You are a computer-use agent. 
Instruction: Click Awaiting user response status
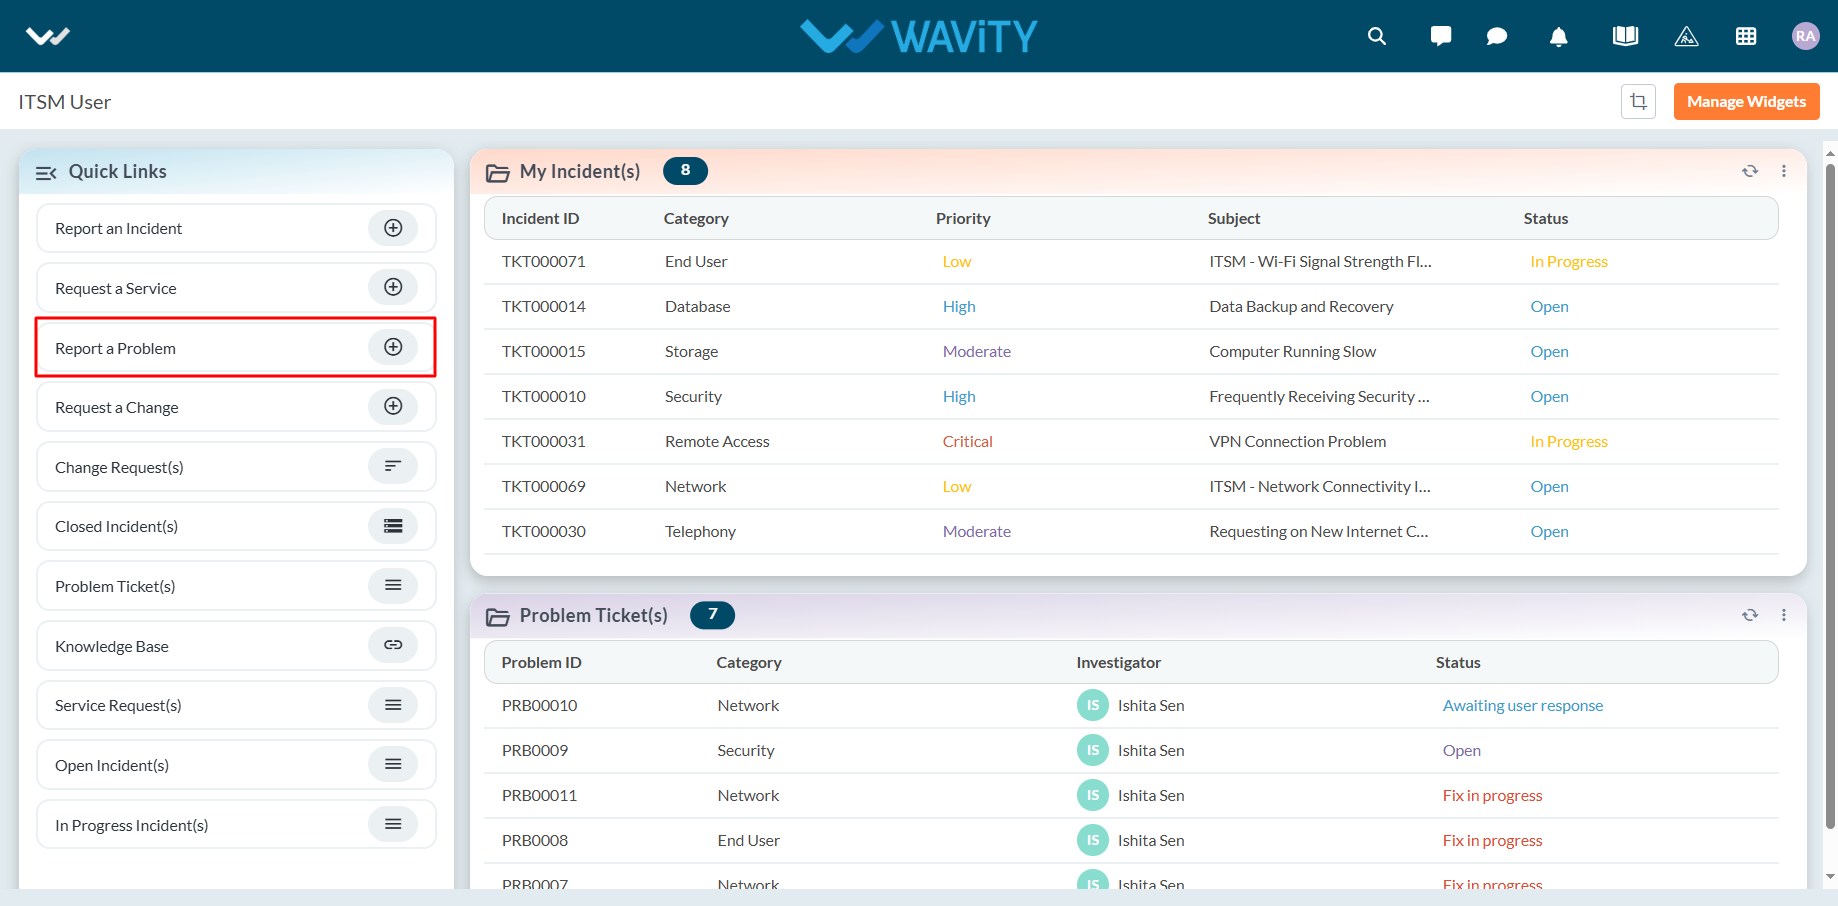click(x=1522, y=706)
